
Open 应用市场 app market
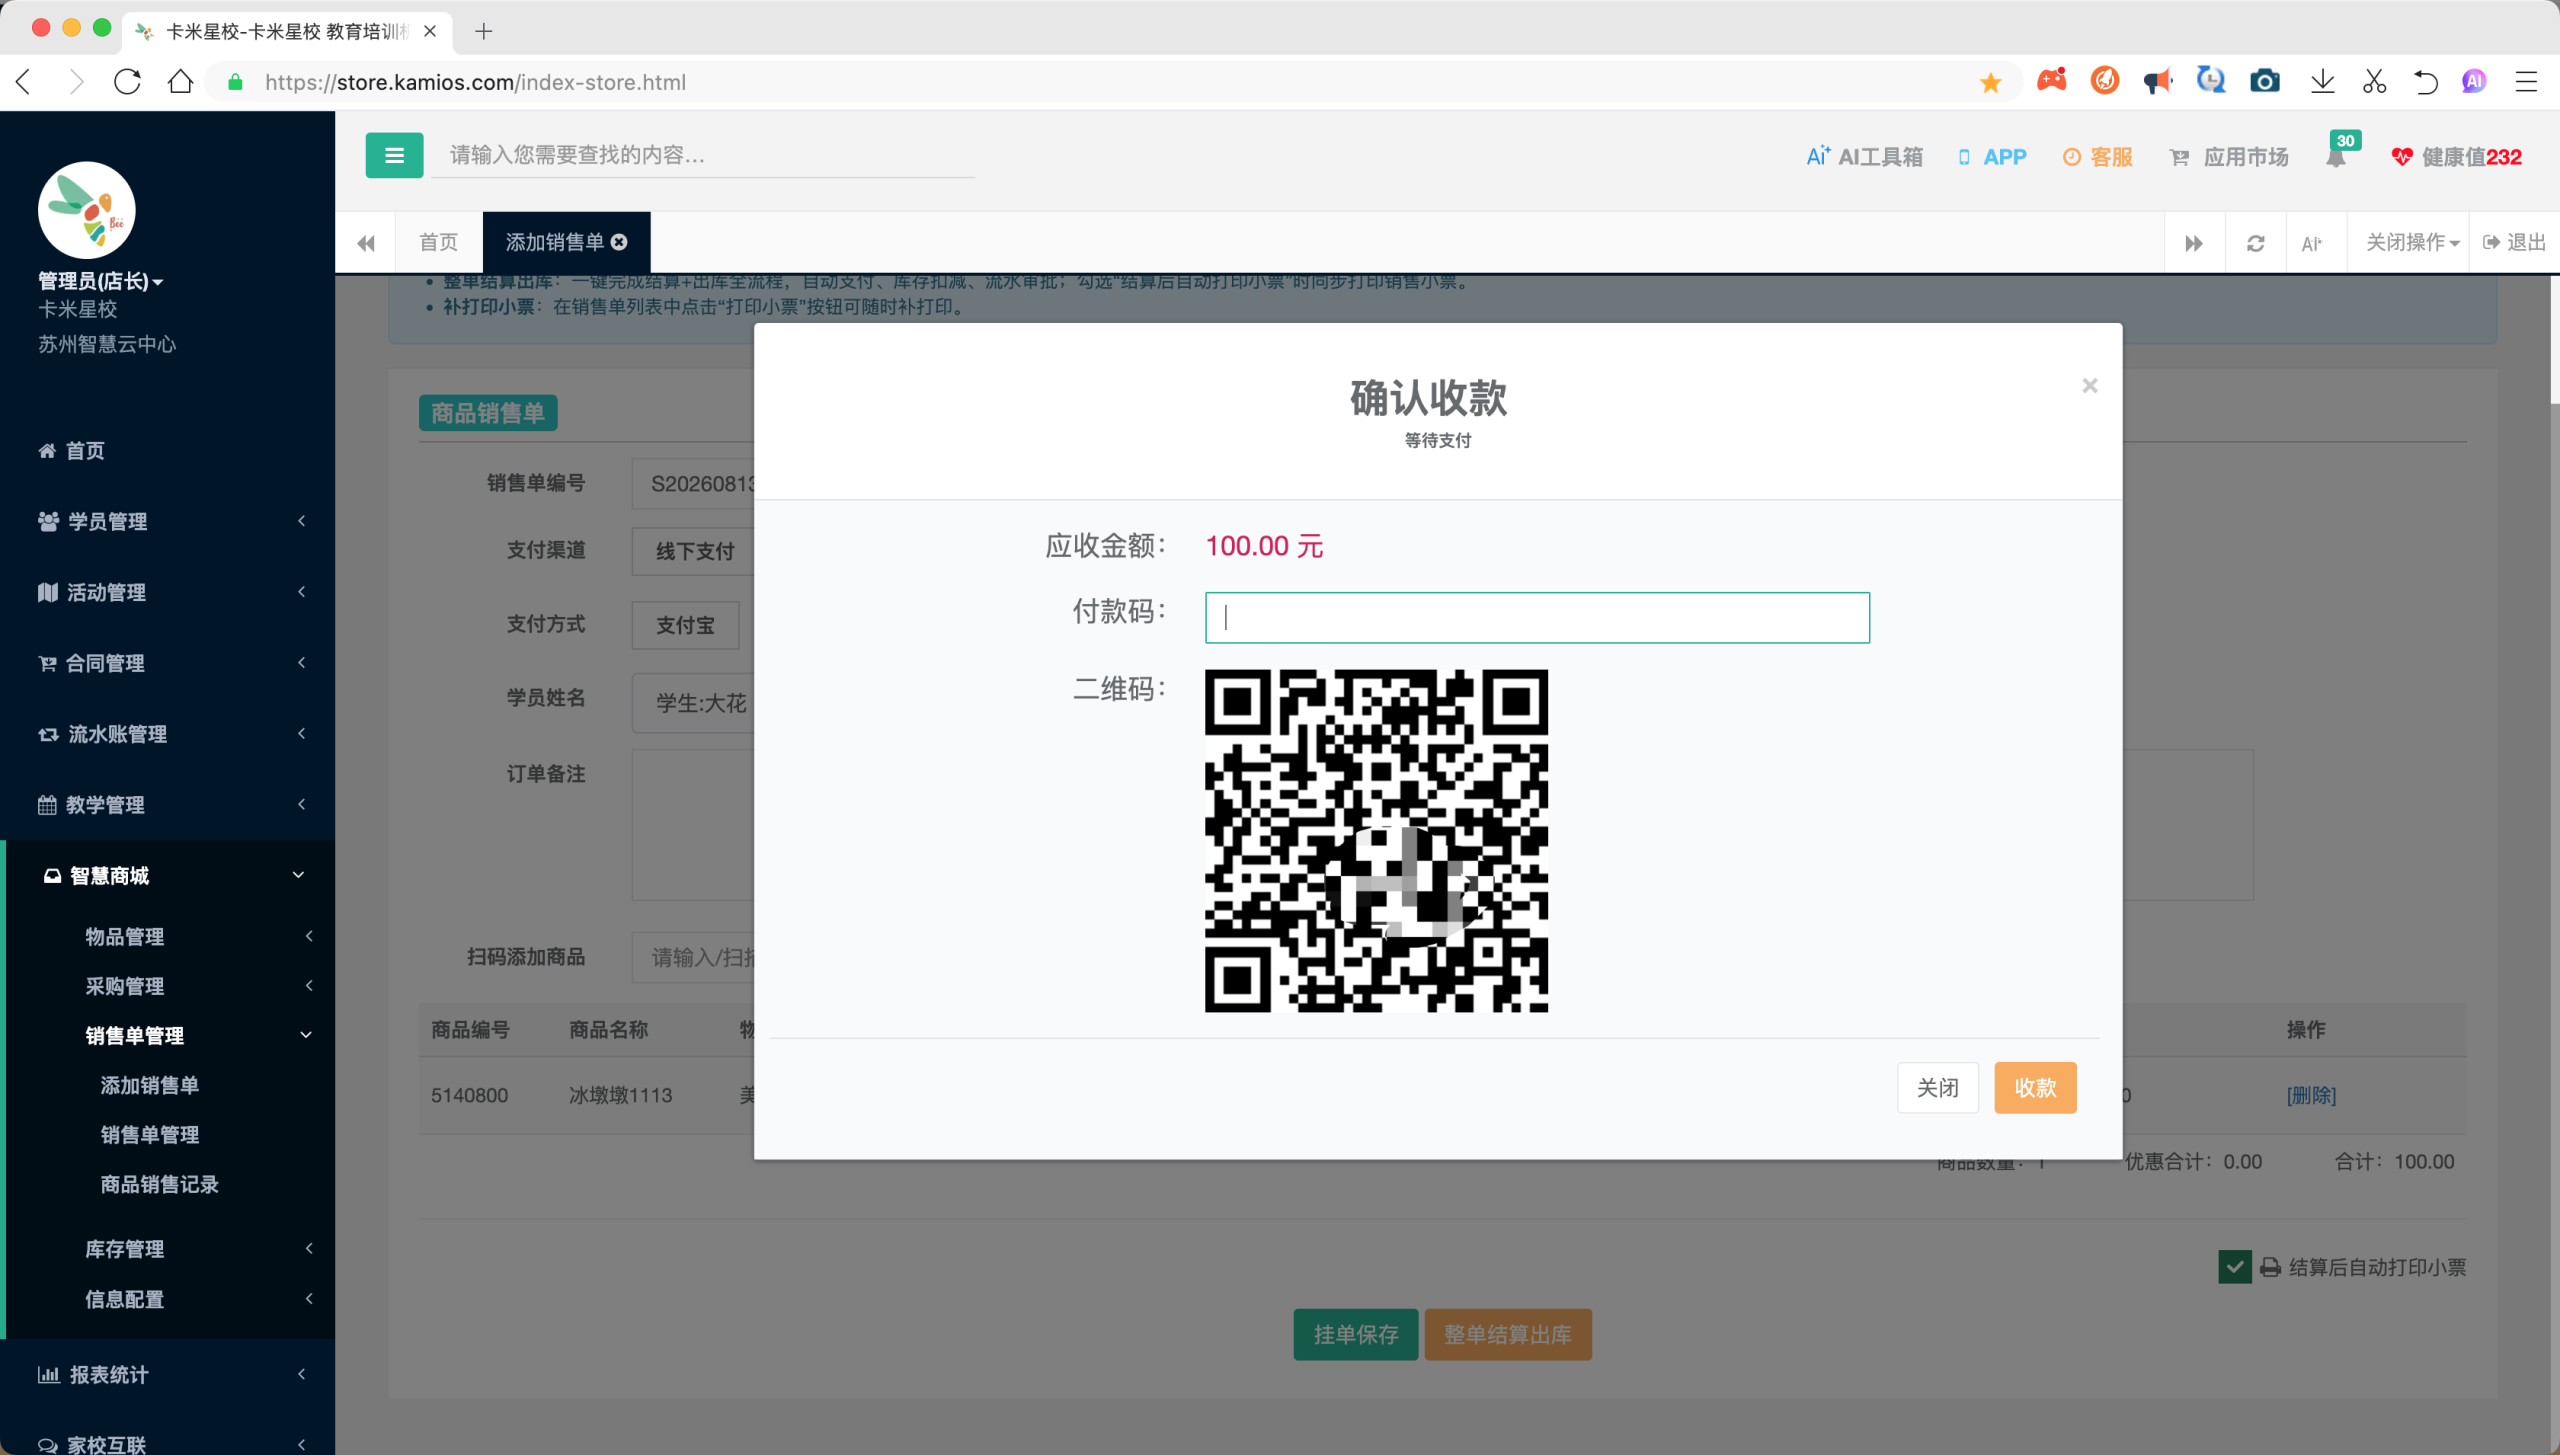coord(2229,157)
